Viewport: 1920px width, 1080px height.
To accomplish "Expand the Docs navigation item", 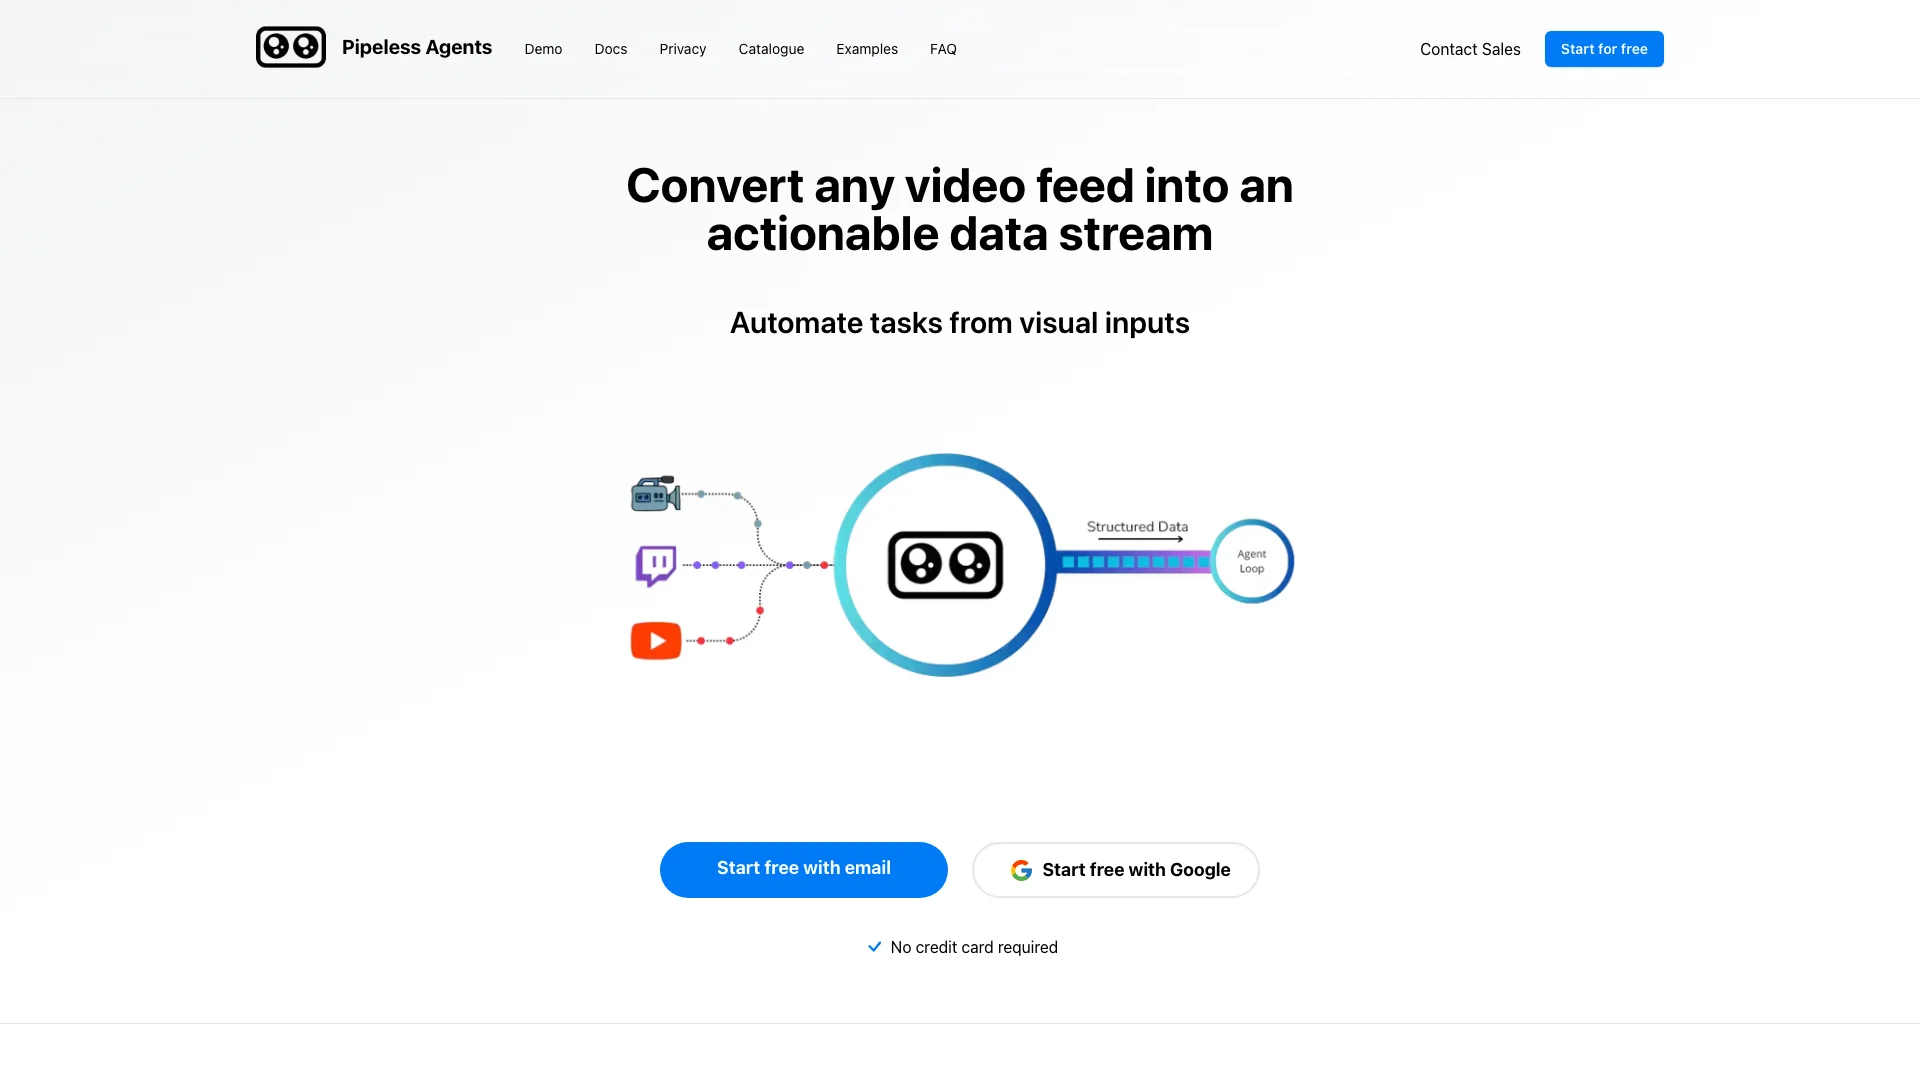I will coord(611,49).
